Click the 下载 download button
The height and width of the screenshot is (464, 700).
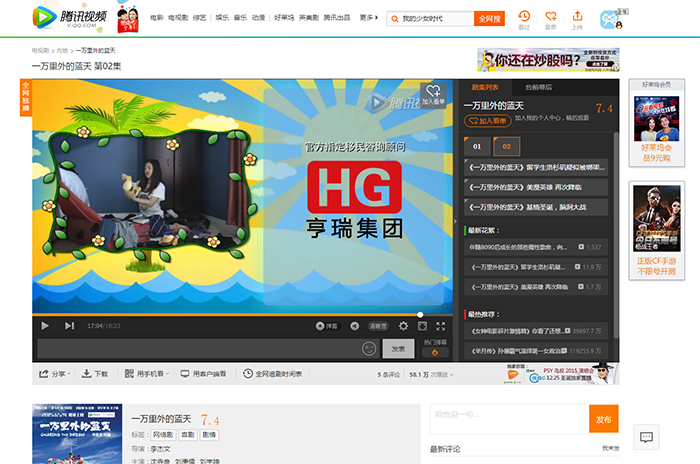[95, 374]
